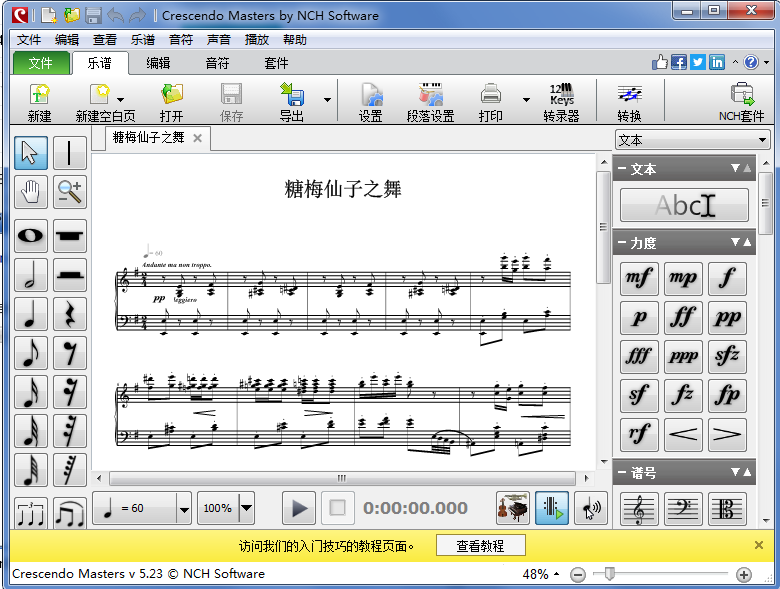Viewport: 780px width, 589px height.
Task: Toggle the note sound speaker button
Action: [x=591, y=508]
